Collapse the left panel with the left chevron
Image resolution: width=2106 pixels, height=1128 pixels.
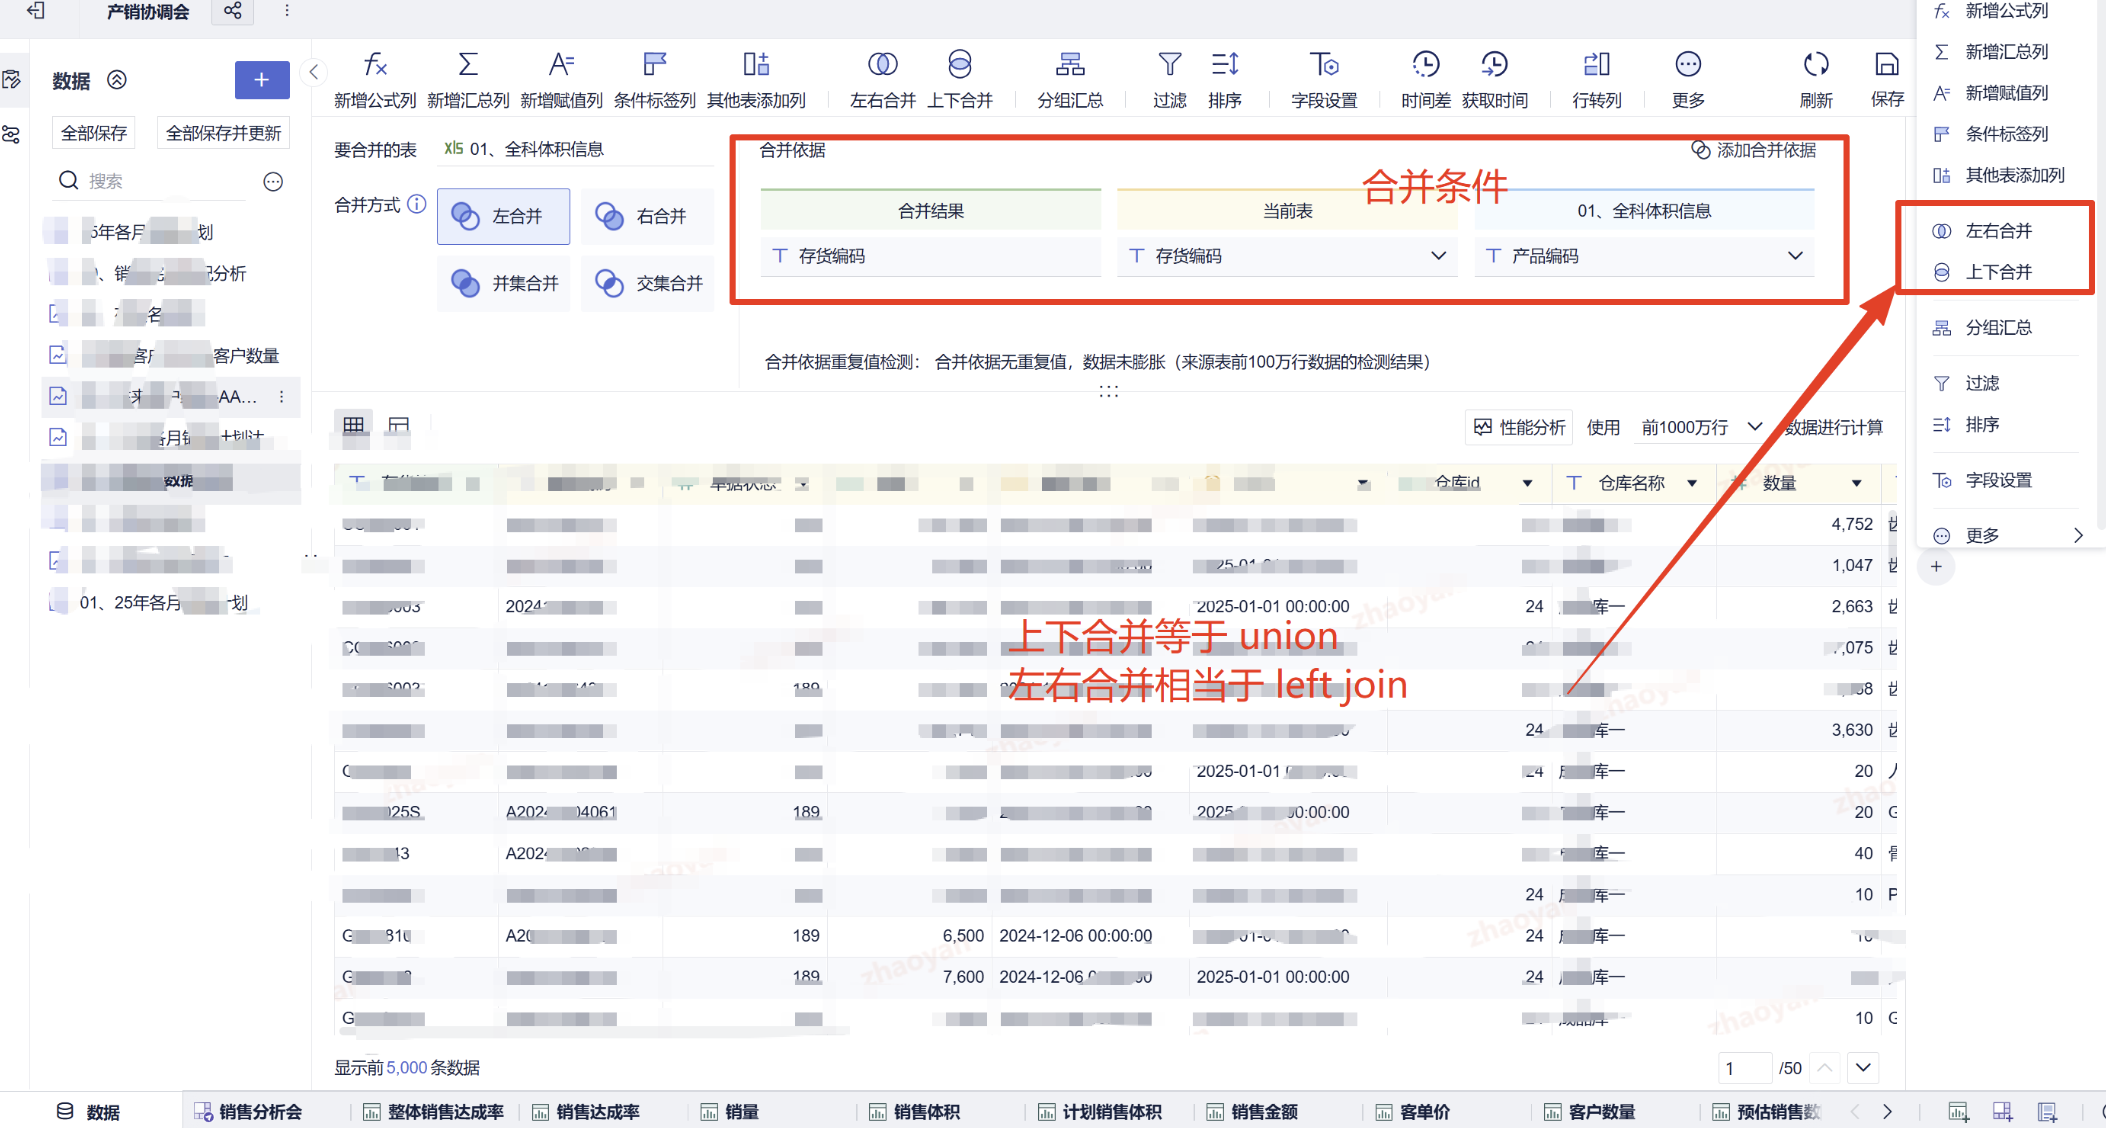click(x=314, y=72)
